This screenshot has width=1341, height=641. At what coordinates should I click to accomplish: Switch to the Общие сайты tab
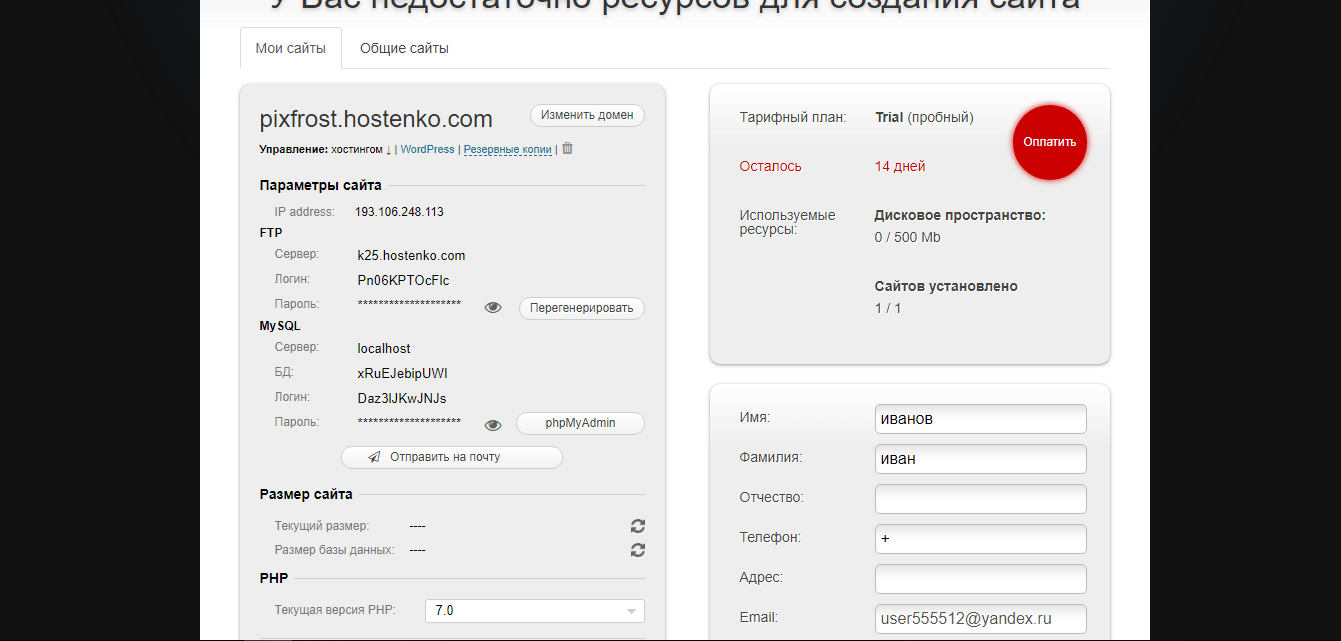click(x=404, y=48)
